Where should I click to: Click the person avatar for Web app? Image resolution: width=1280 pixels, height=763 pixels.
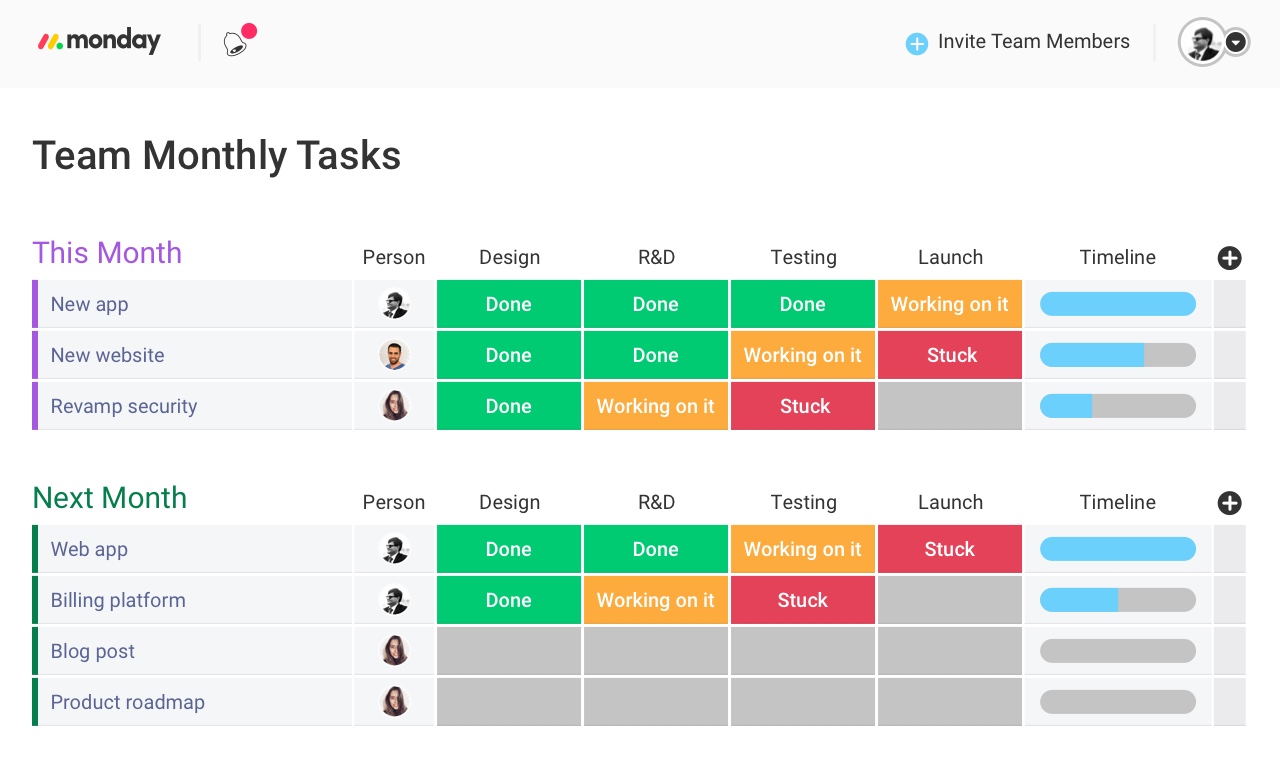(x=394, y=549)
